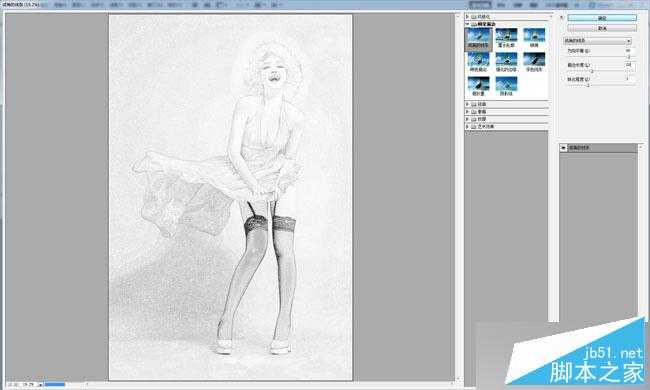This screenshot has width=650, height=390.
Task: Select the Angled Strokes filter thumbnail
Action: pyautogui.click(x=478, y=38)
